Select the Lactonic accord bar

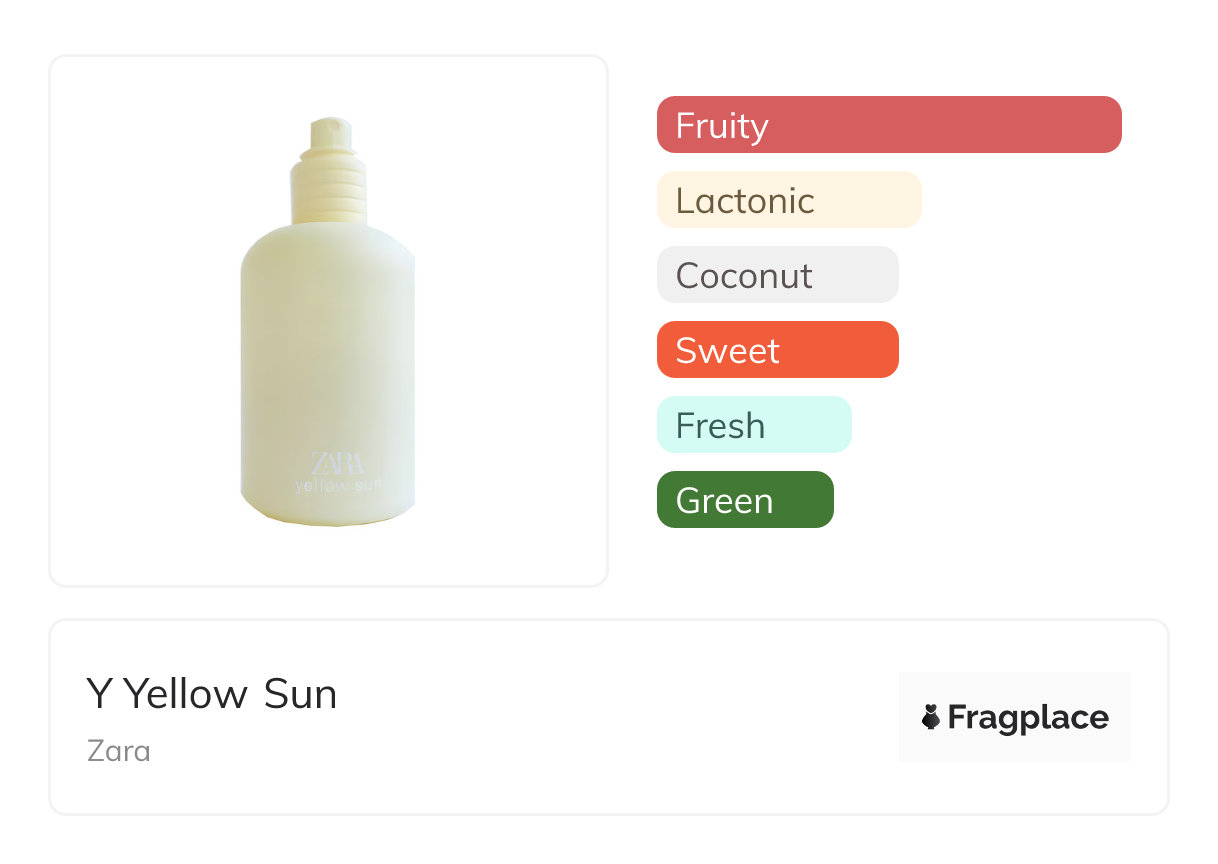coord(788,200)
